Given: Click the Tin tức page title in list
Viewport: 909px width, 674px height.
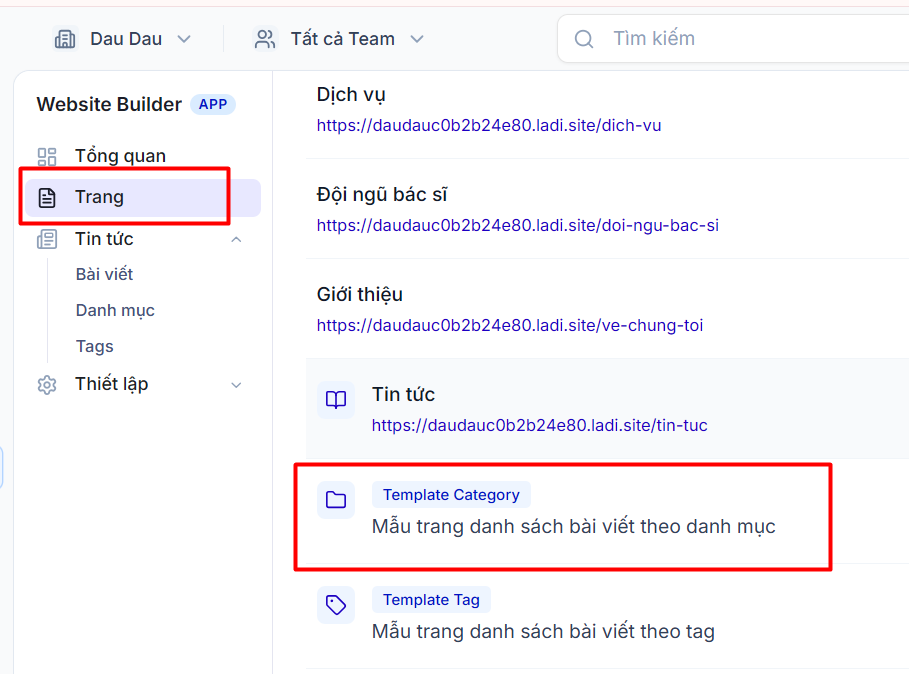Looking at the screenshot, I should point(403,395).
